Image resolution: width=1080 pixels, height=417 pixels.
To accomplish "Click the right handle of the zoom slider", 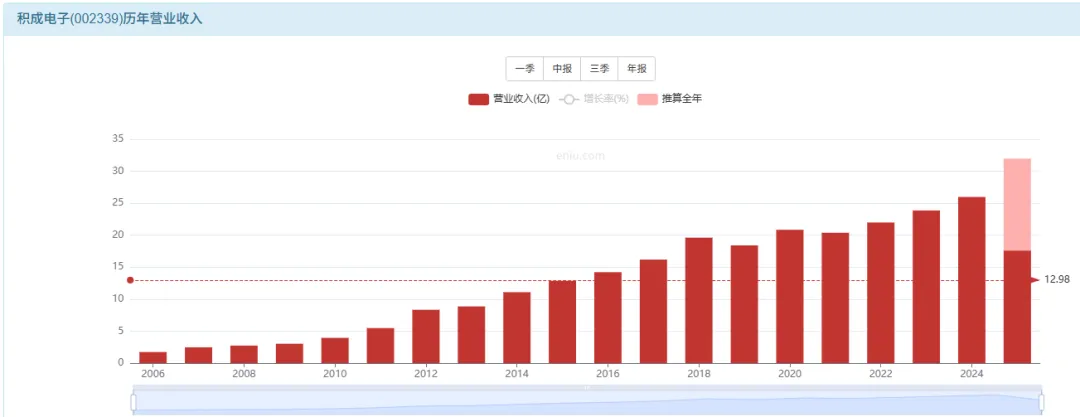I will point(1041,402).
